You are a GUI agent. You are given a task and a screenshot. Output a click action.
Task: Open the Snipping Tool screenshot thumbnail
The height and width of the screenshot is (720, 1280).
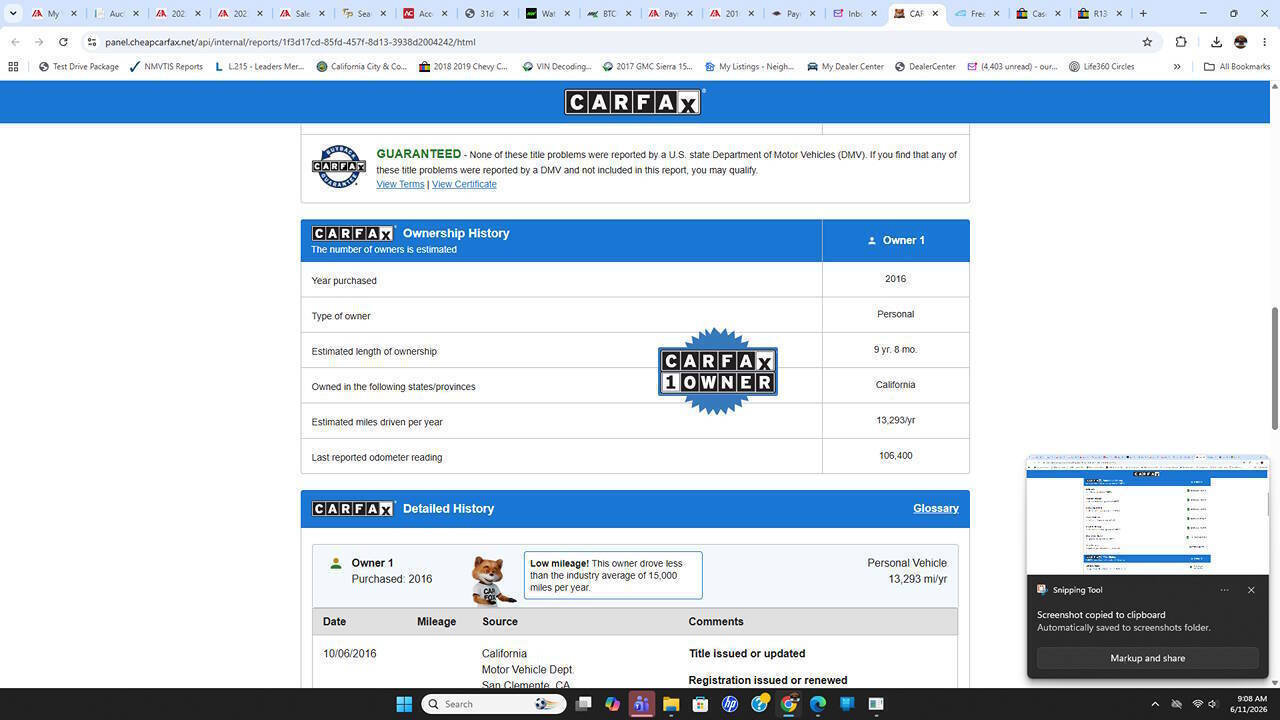1147,516
